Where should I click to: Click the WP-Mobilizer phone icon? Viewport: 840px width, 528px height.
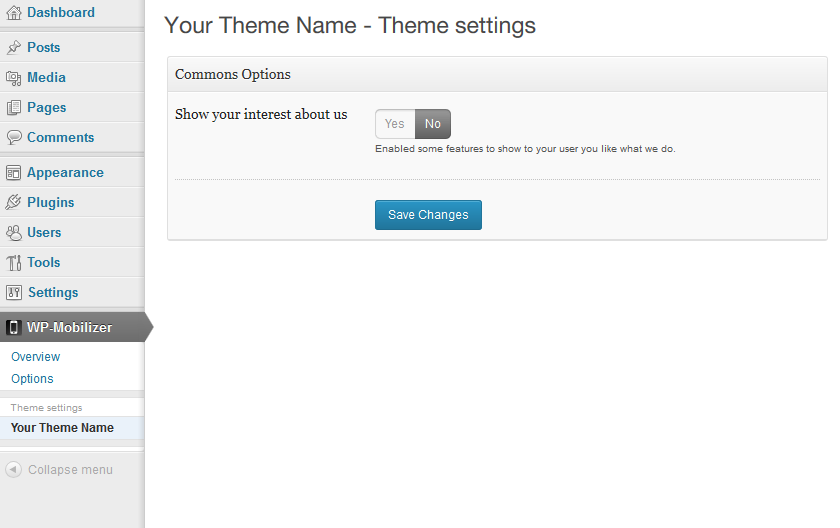point(13,327)
